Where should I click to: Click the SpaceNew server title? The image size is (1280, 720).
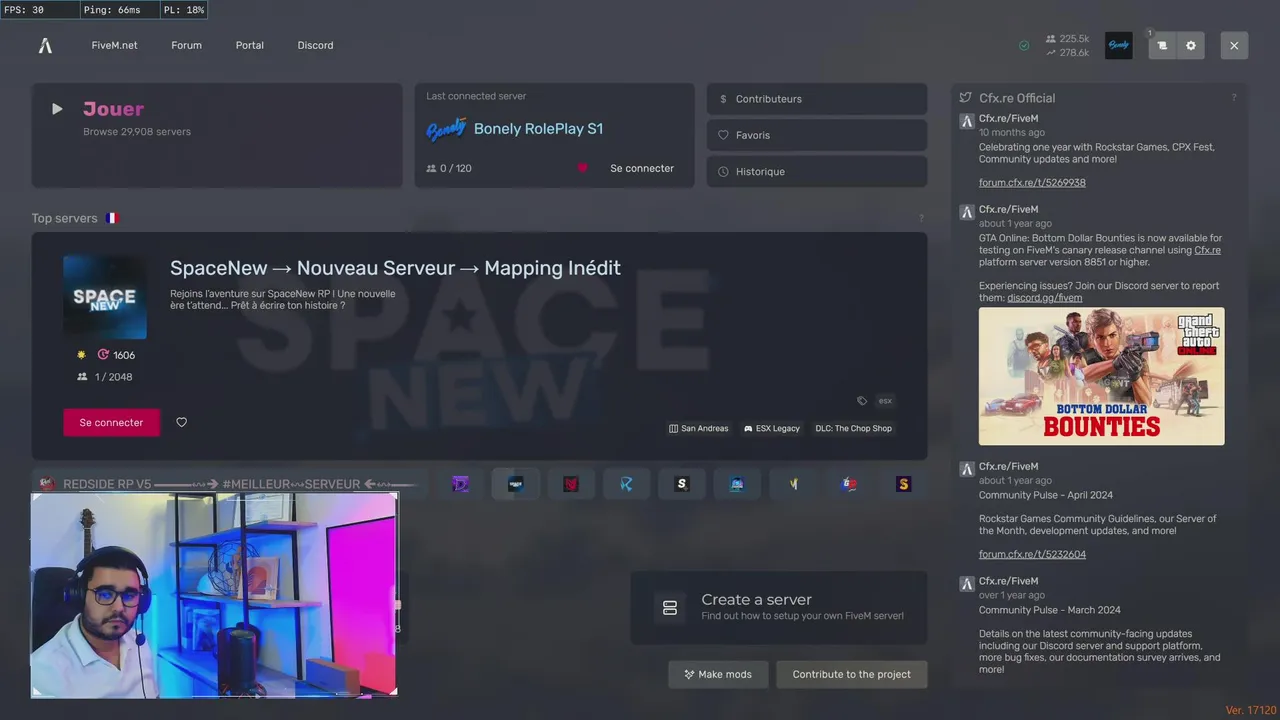click(395, 268)
